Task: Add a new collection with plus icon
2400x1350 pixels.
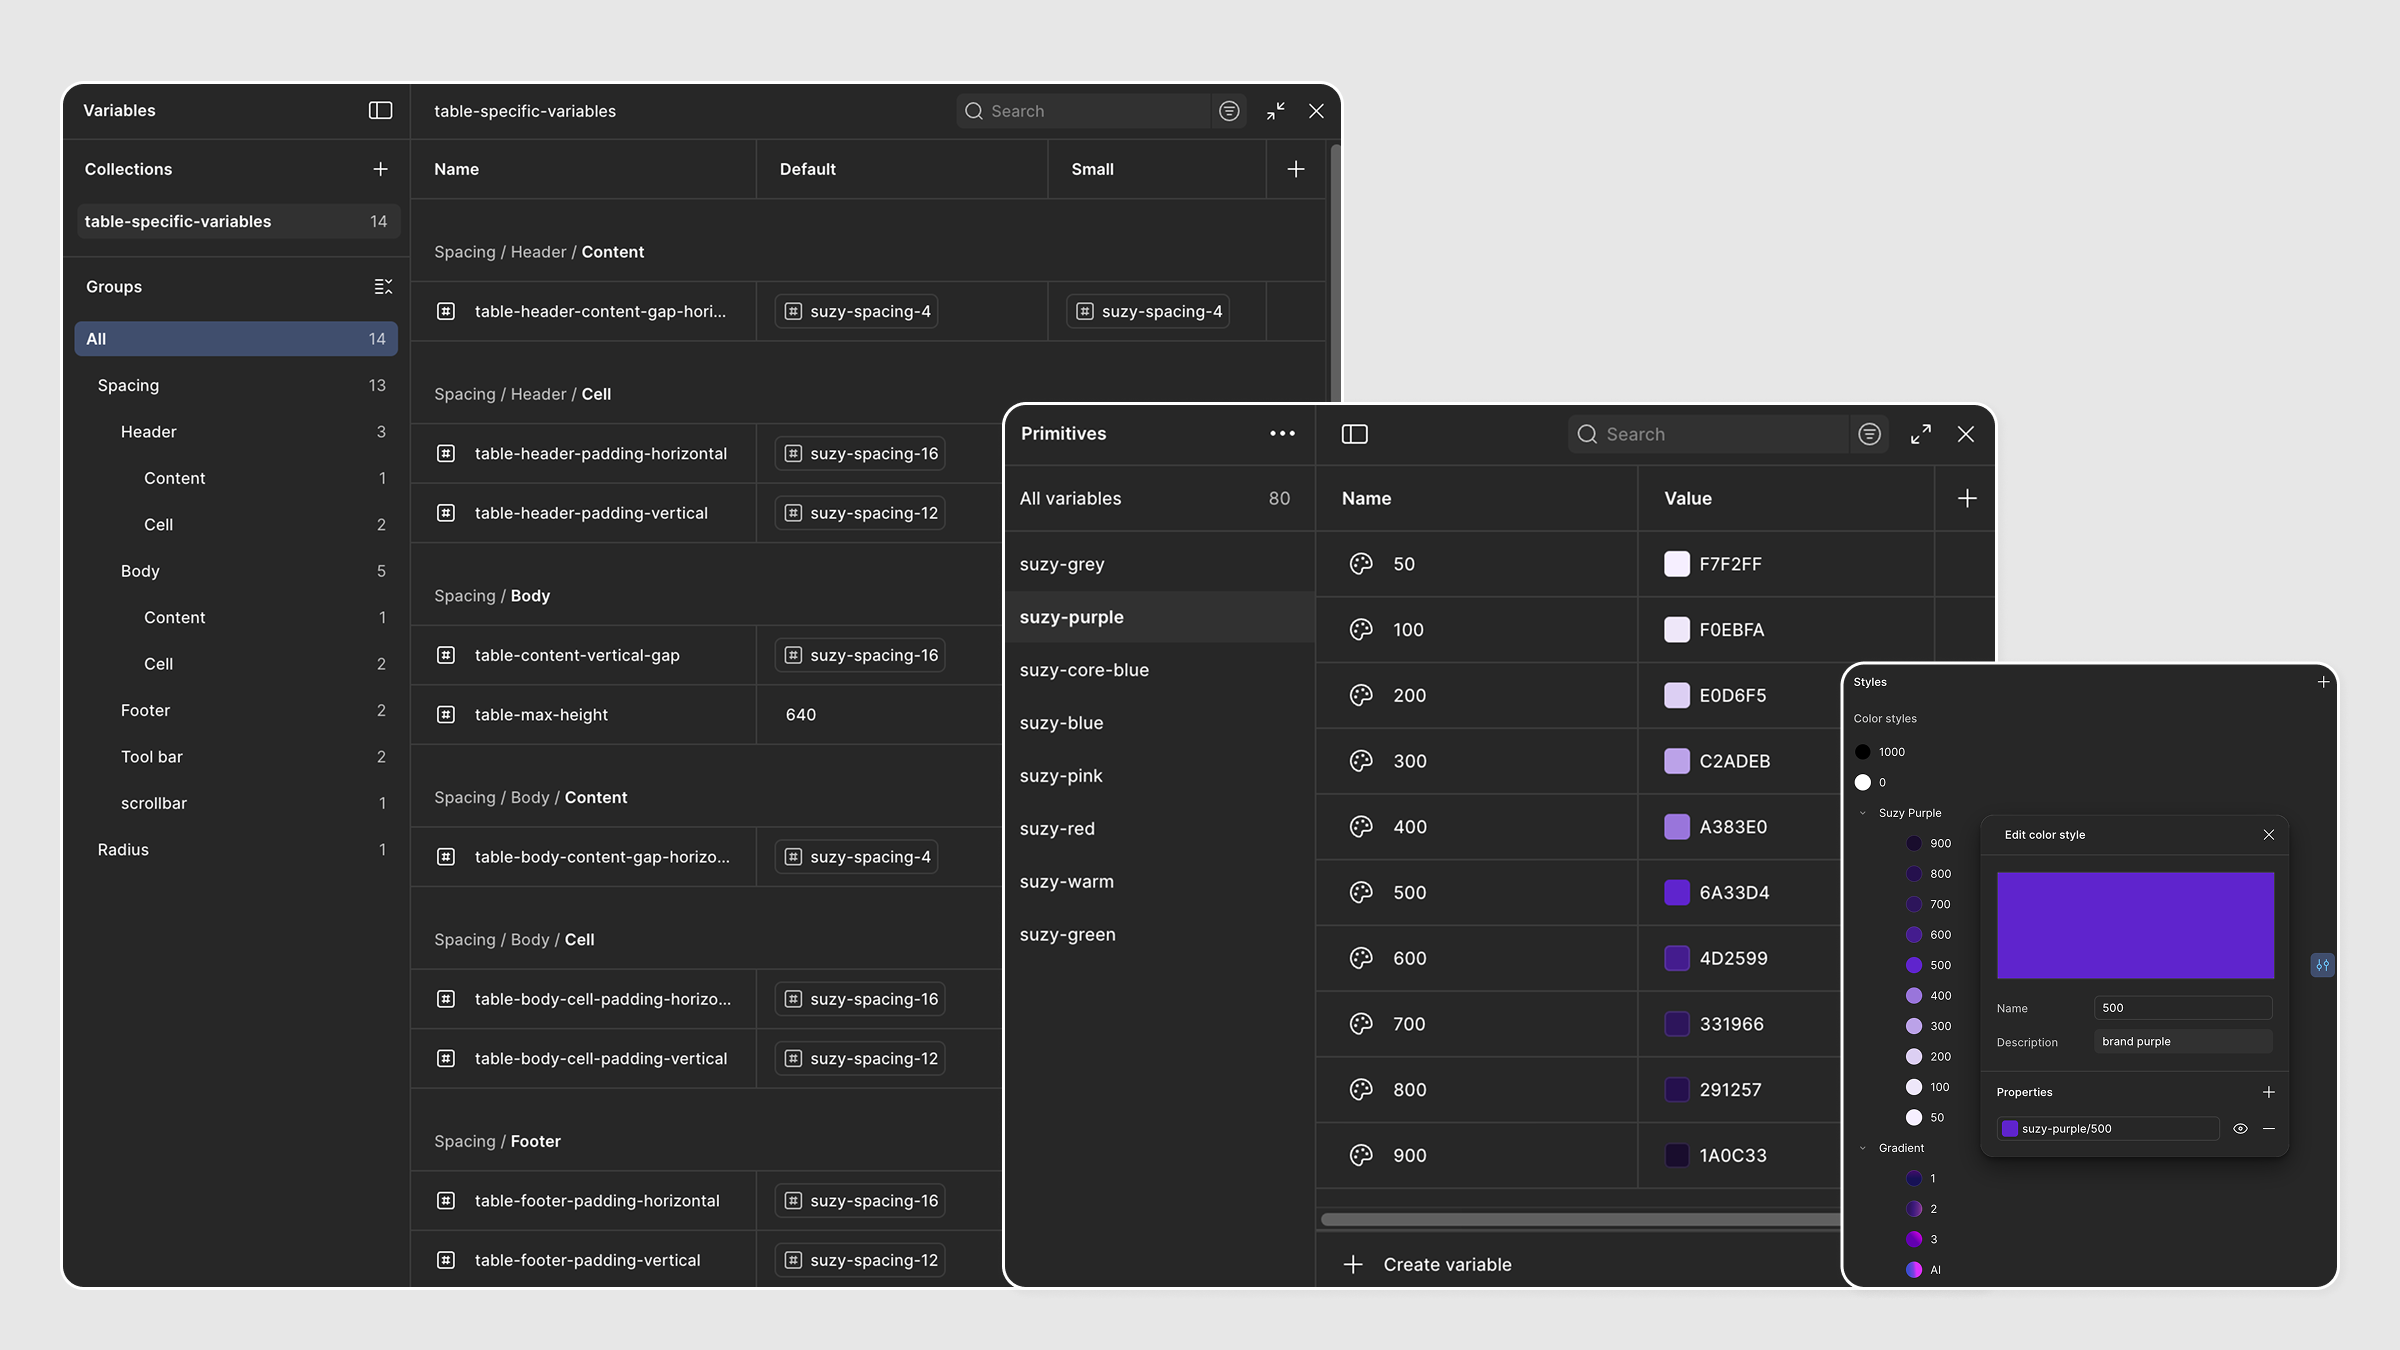Action: point(380,169)
